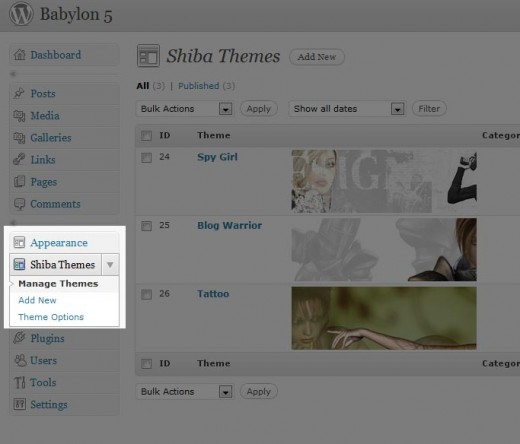Open the Show all dates dropdown
Screen dimensions: 520x444
tap(347, 109)
